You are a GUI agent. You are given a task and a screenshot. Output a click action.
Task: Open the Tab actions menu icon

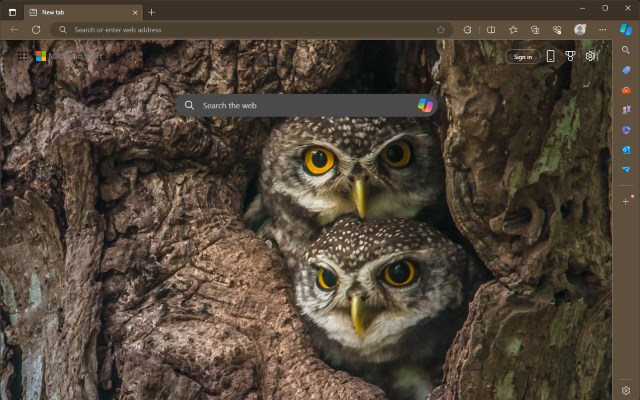tap(13, 12)
